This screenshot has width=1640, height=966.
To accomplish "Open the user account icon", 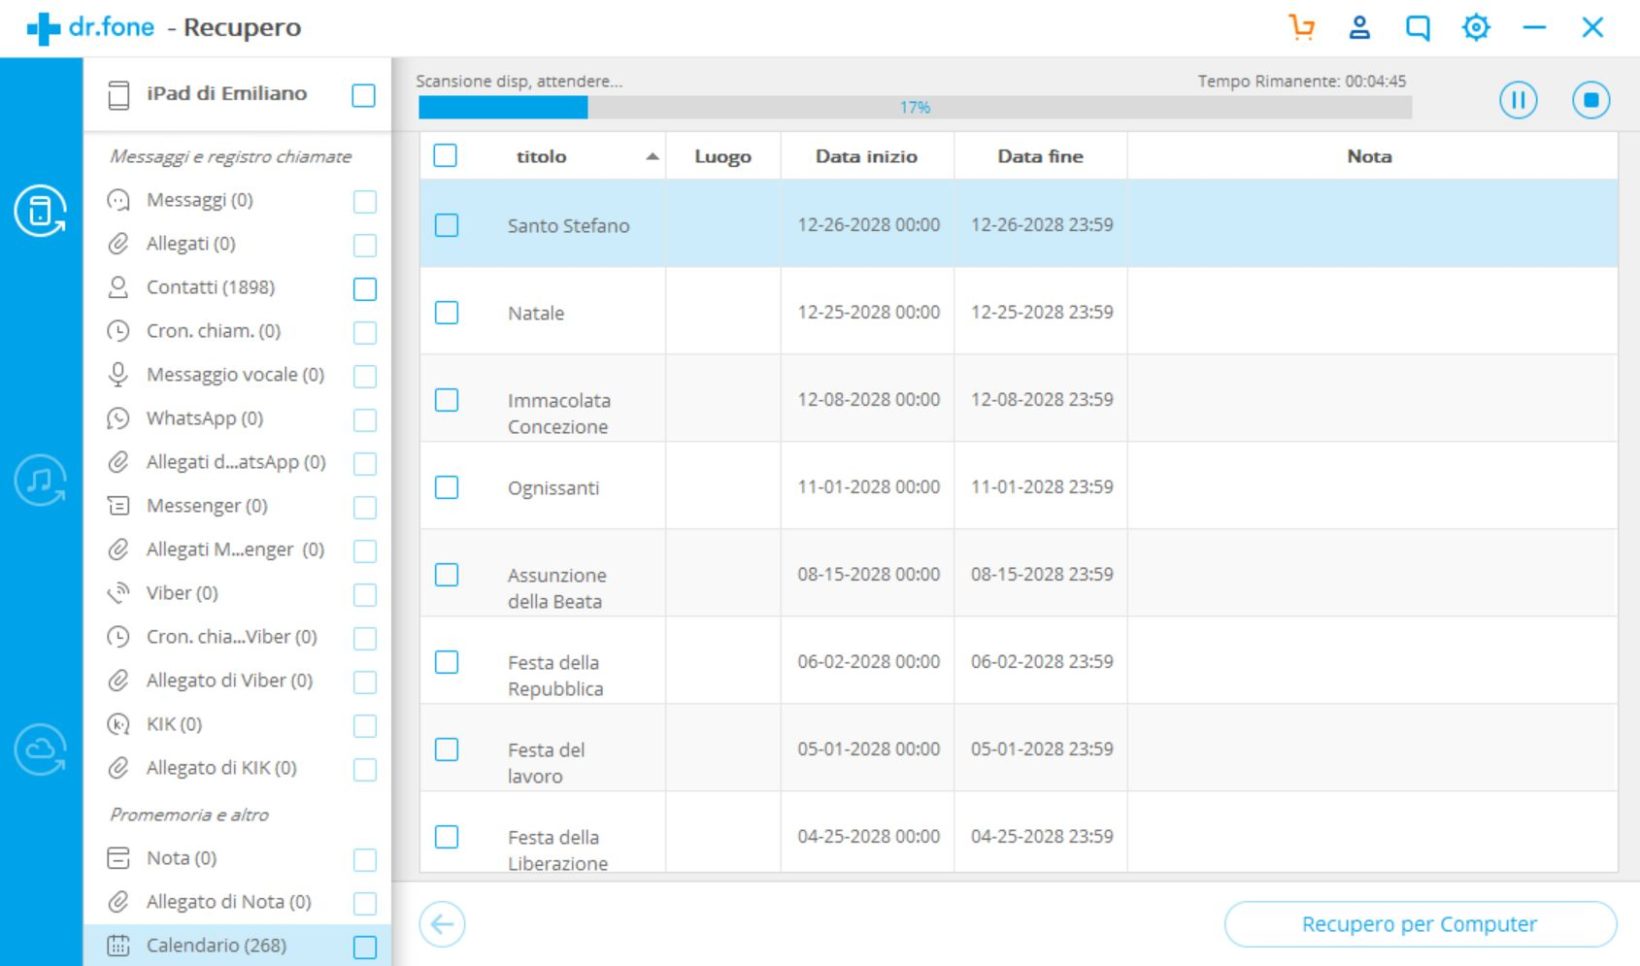I will pyautogui.click(x=1359, y=27).
